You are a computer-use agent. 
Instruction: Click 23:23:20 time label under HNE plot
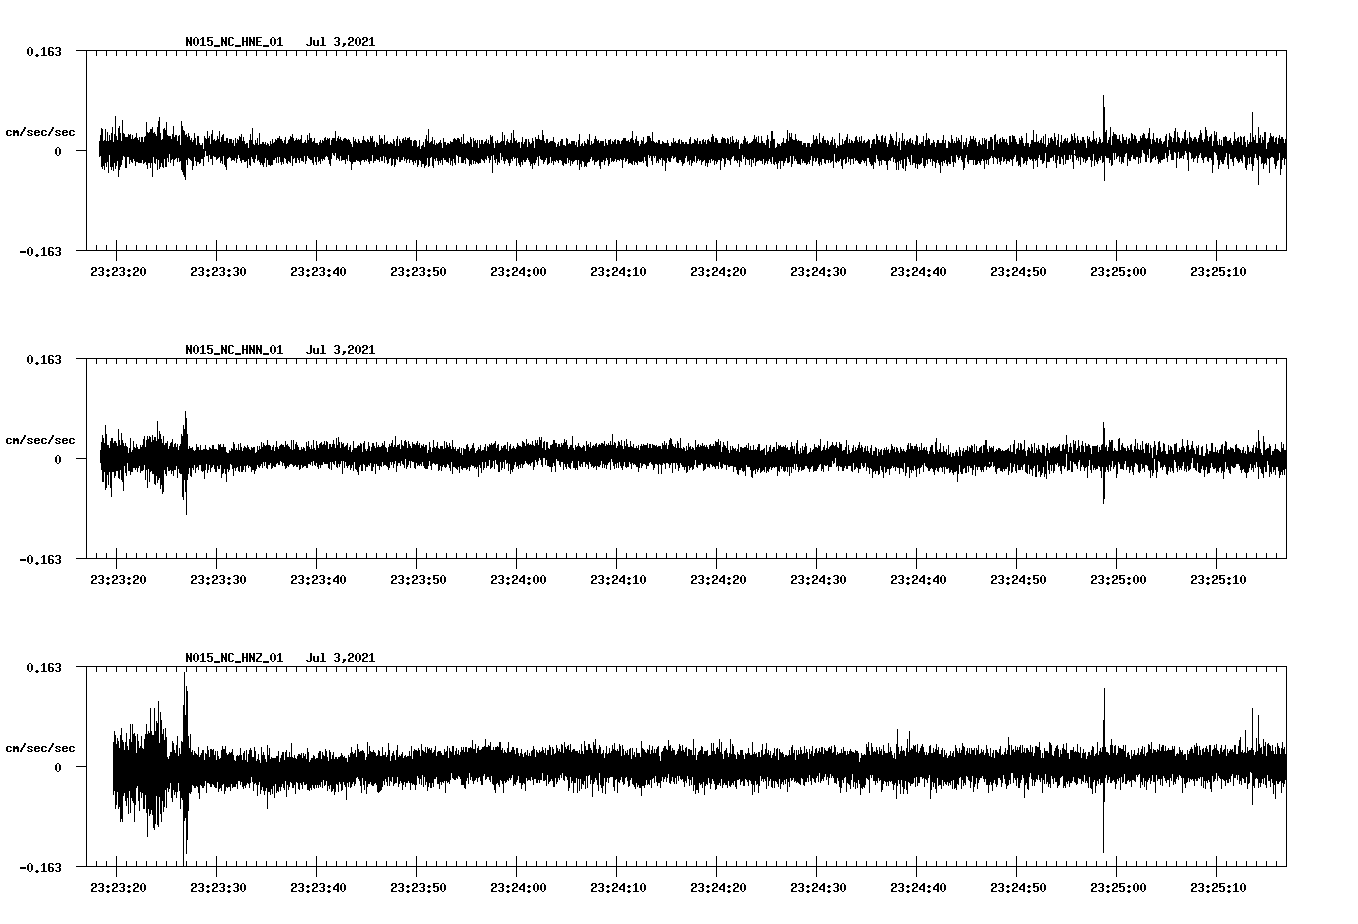[x=118, y=271]
